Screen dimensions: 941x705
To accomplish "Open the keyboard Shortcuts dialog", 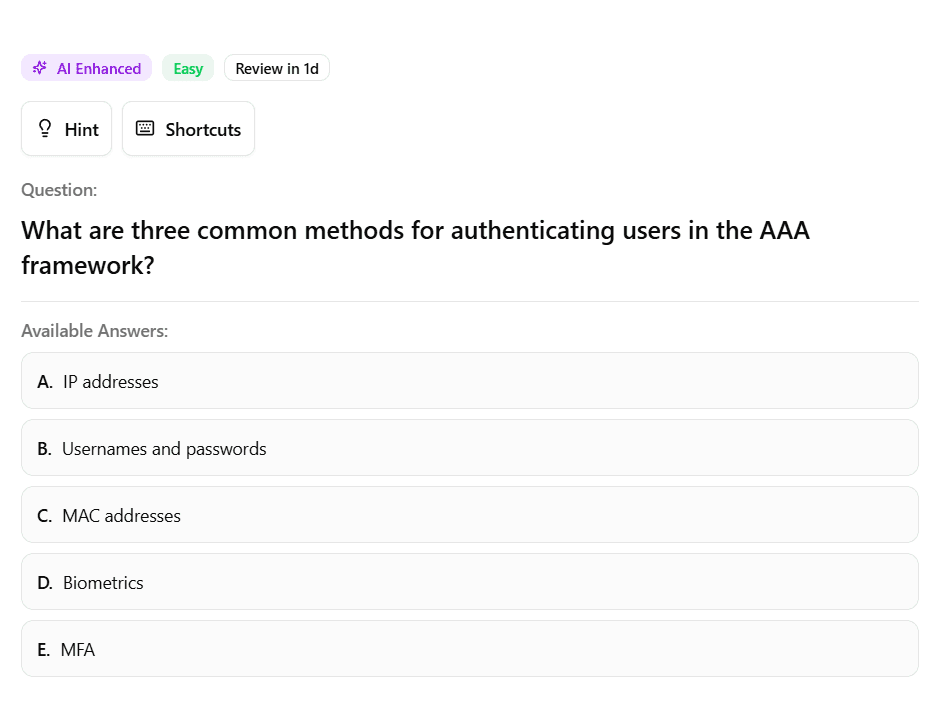I will pyautogui.click(x=188, y=128).
